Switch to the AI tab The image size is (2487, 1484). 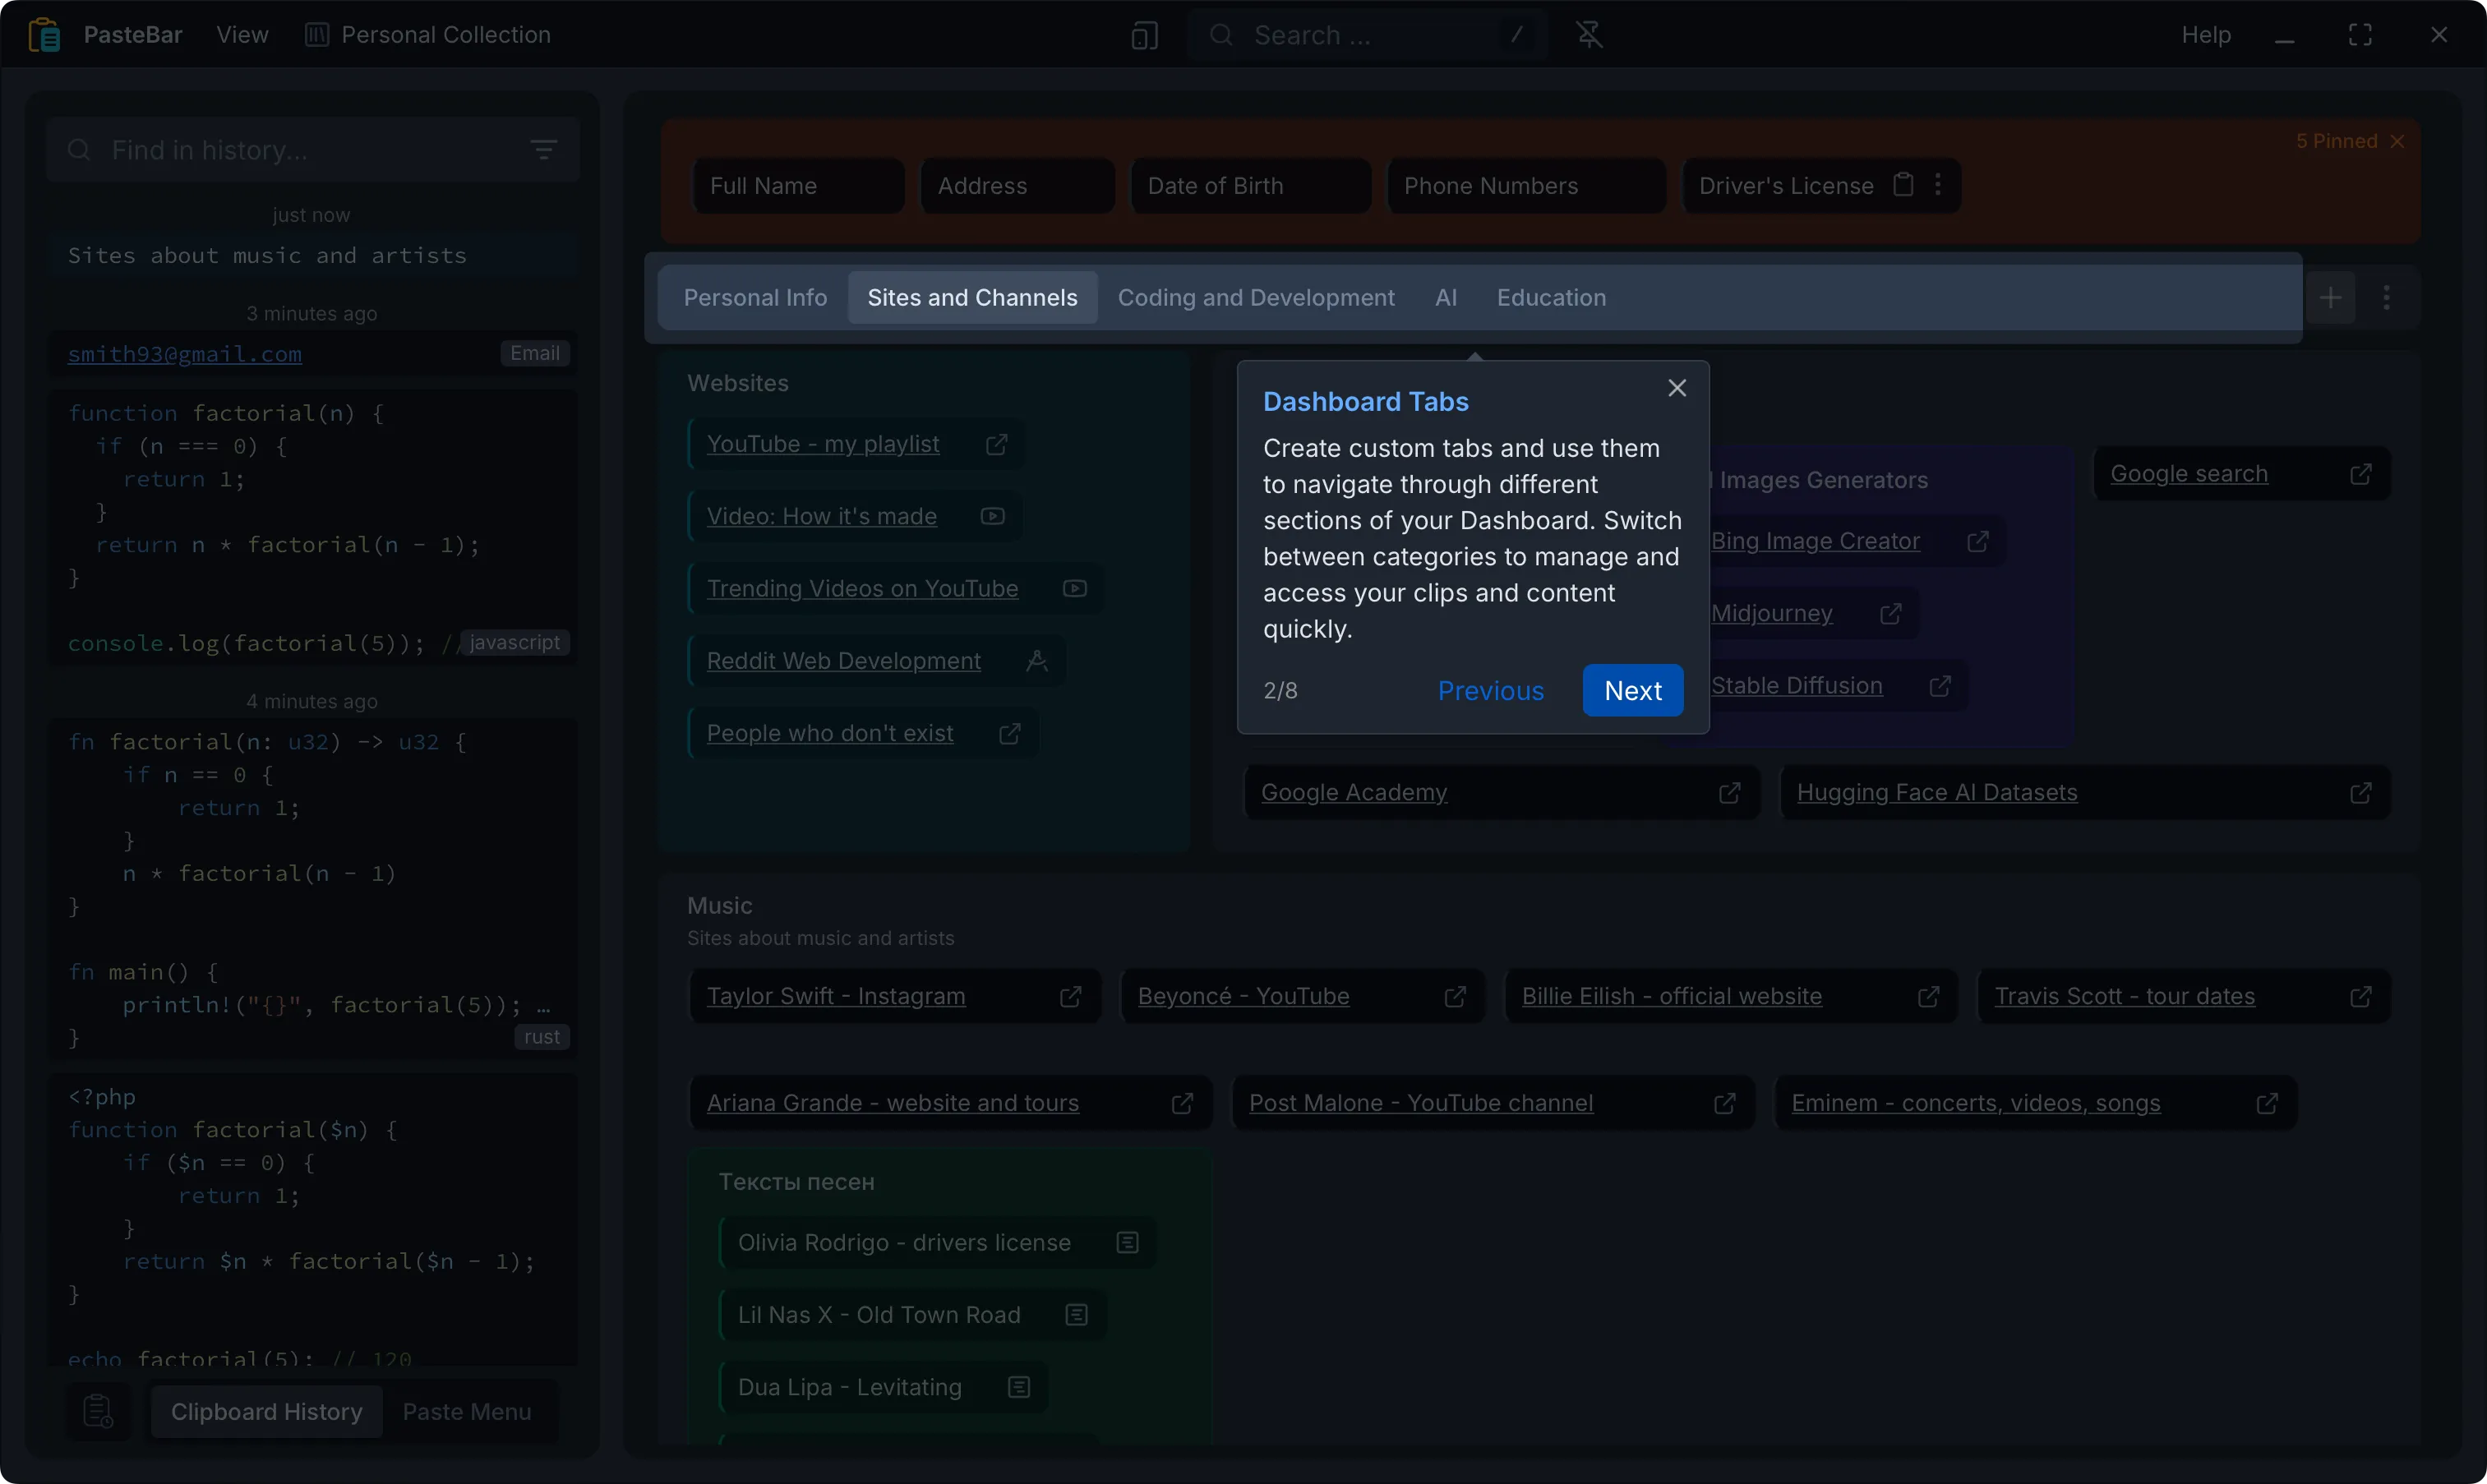point(1445,298)
